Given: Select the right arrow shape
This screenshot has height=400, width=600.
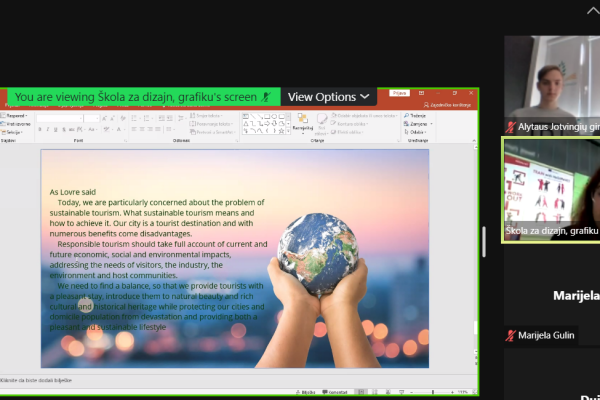Looking at the screenshot, I should (x=267, y=124).
